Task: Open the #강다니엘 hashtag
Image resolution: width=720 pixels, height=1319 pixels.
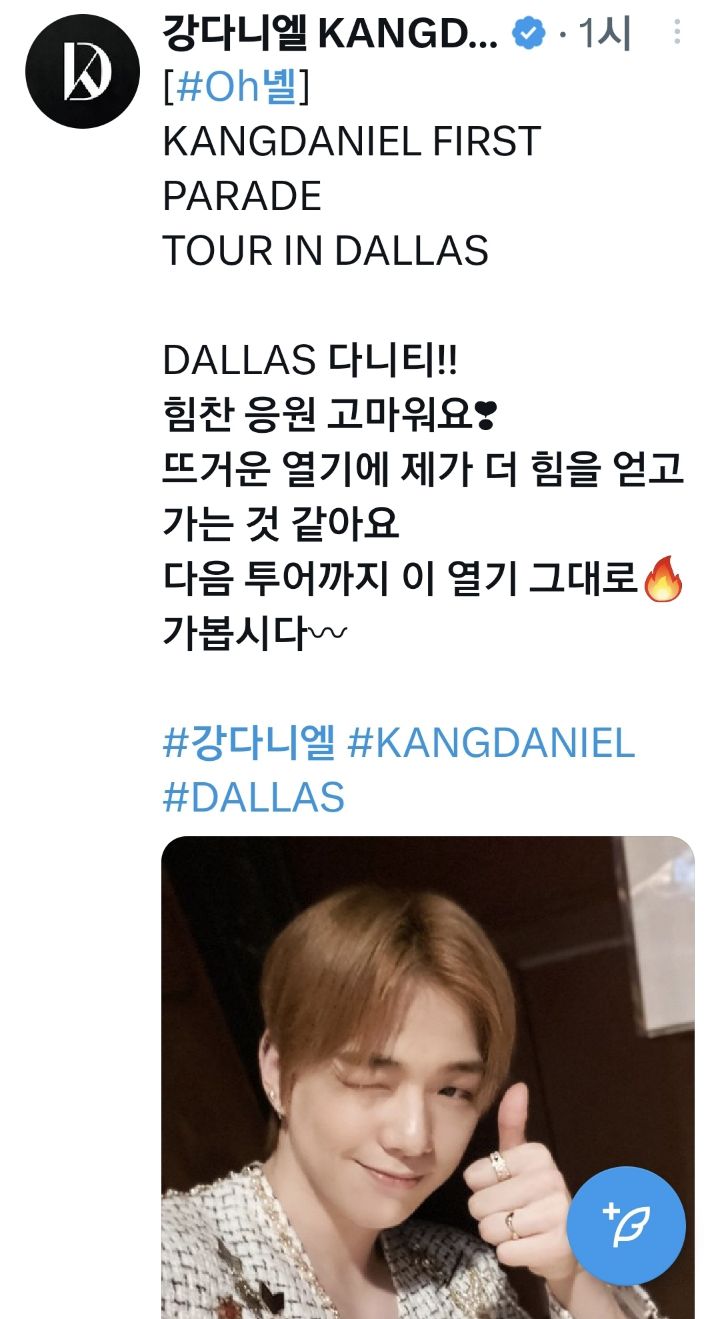Action: [x=249, y=743]
